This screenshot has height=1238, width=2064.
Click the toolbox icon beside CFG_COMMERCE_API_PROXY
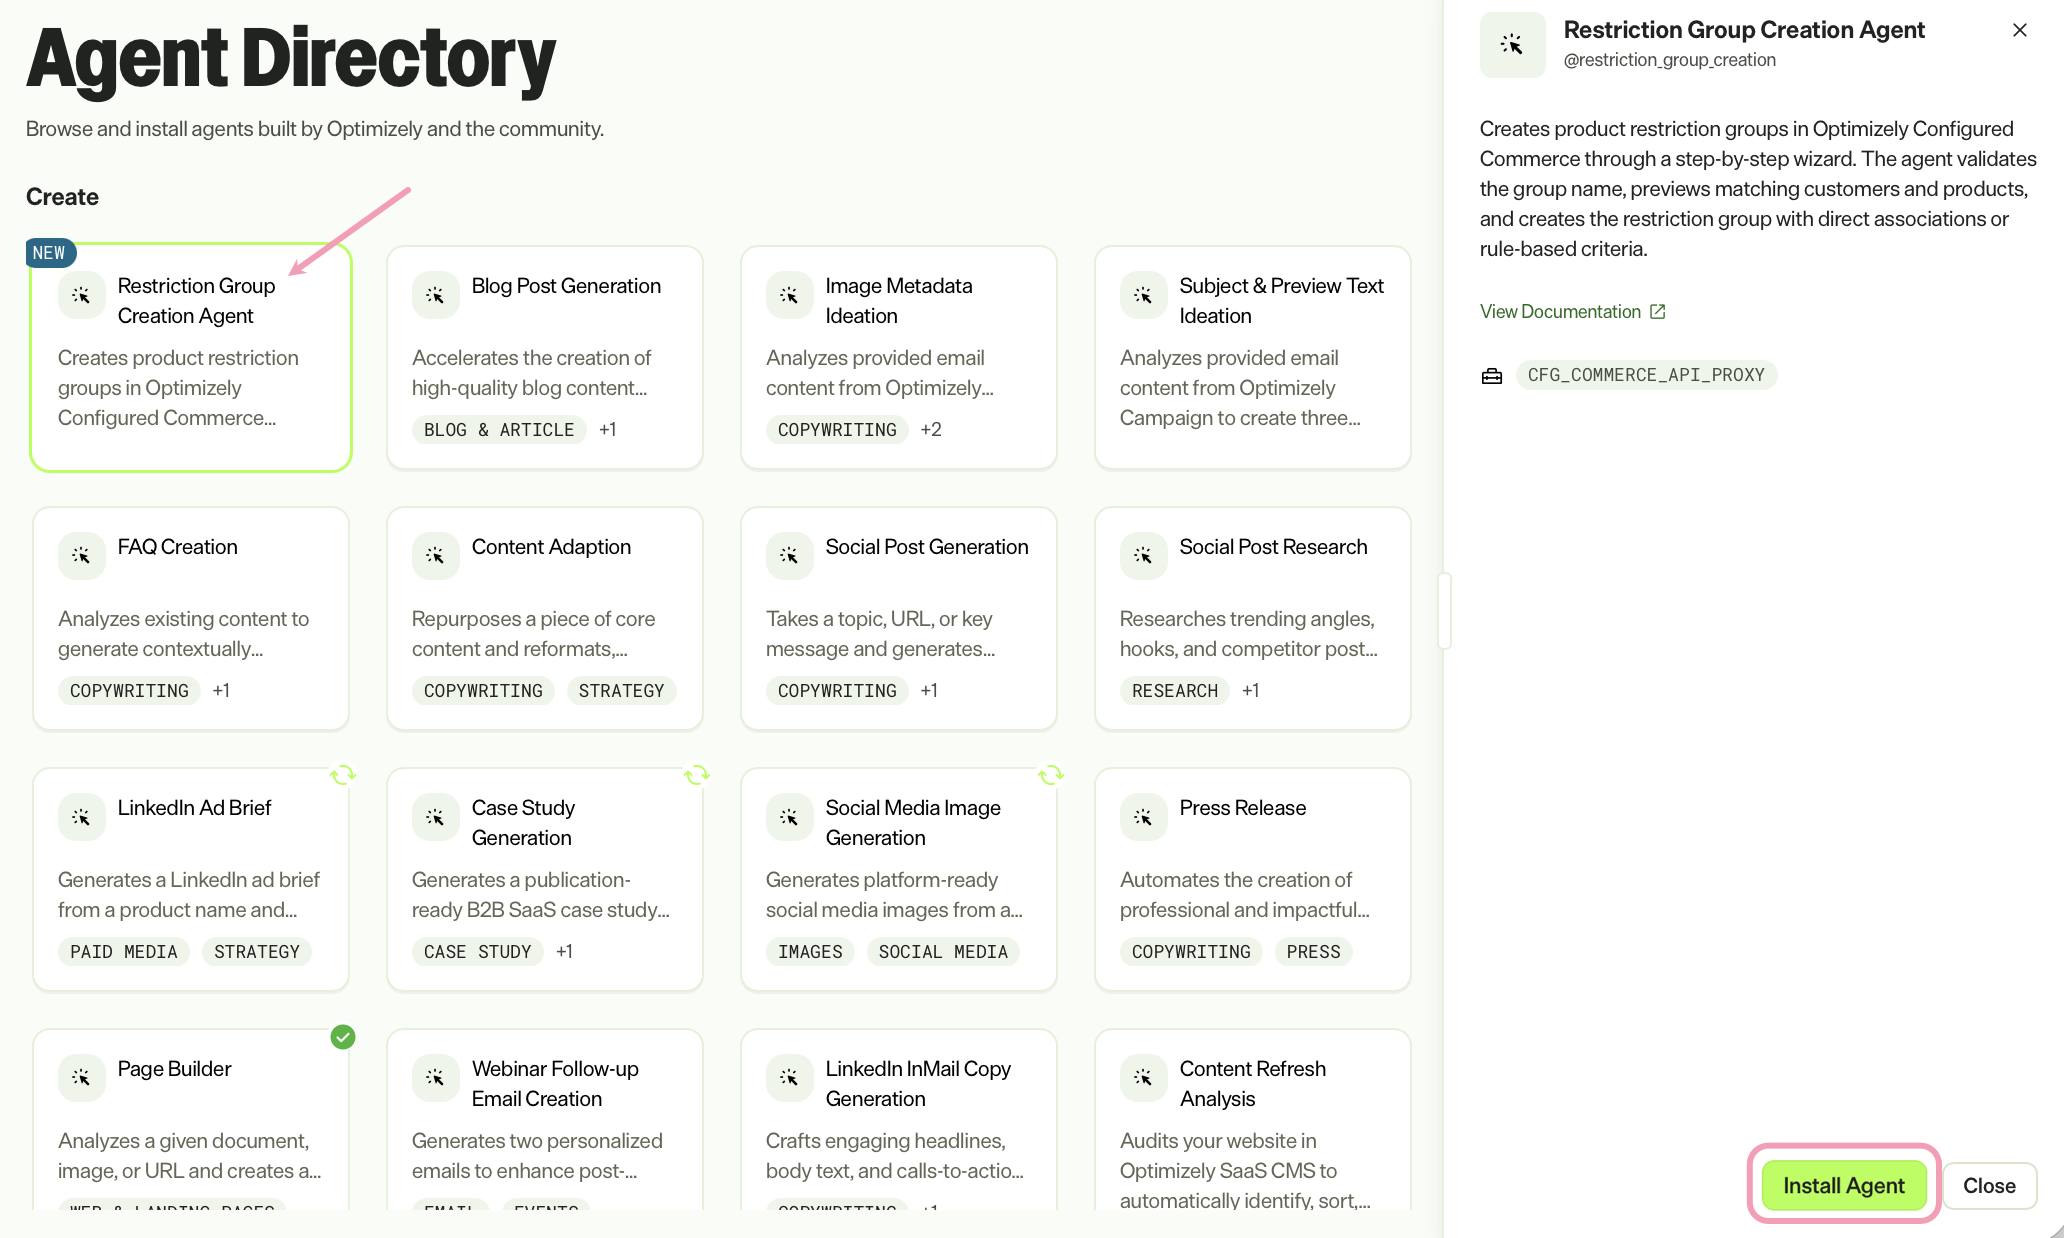pos(1492,376)
